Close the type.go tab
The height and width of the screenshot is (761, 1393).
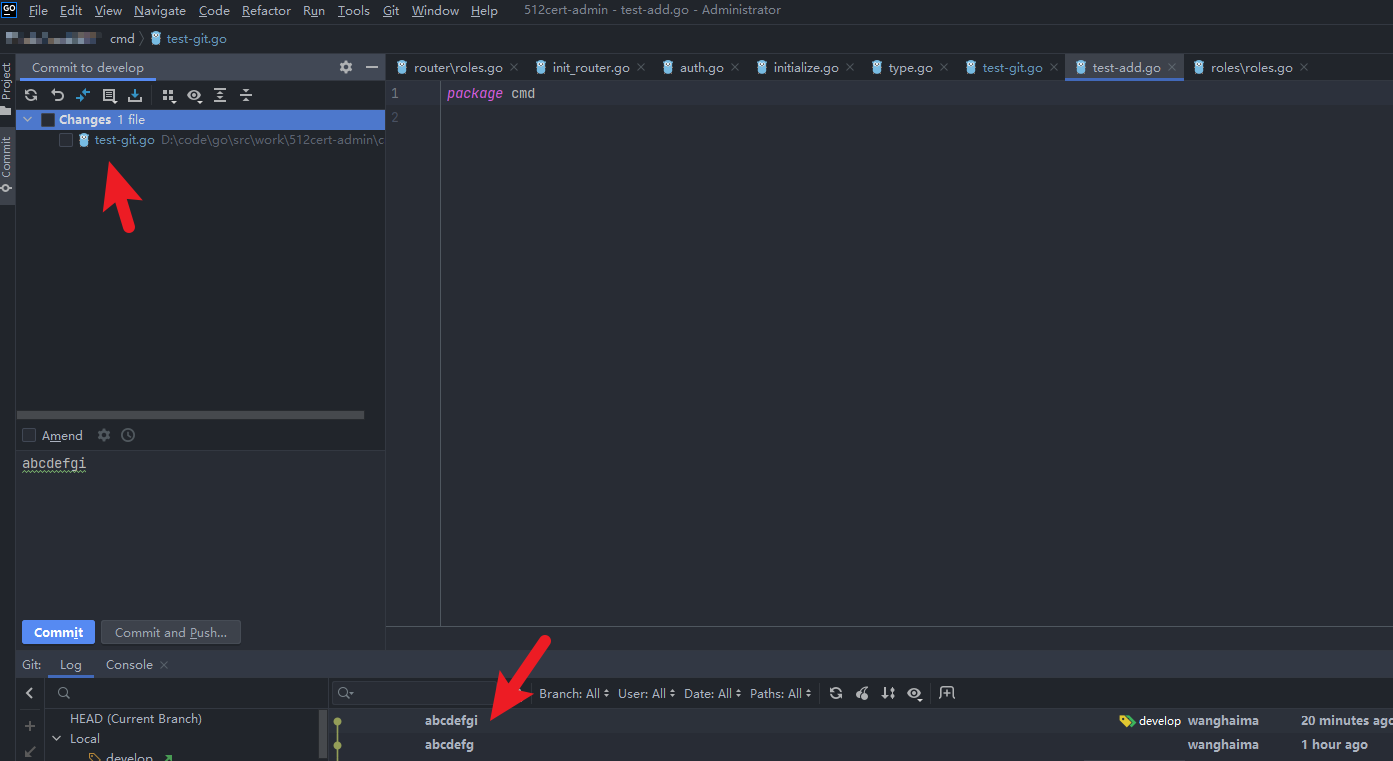point(944,68)
